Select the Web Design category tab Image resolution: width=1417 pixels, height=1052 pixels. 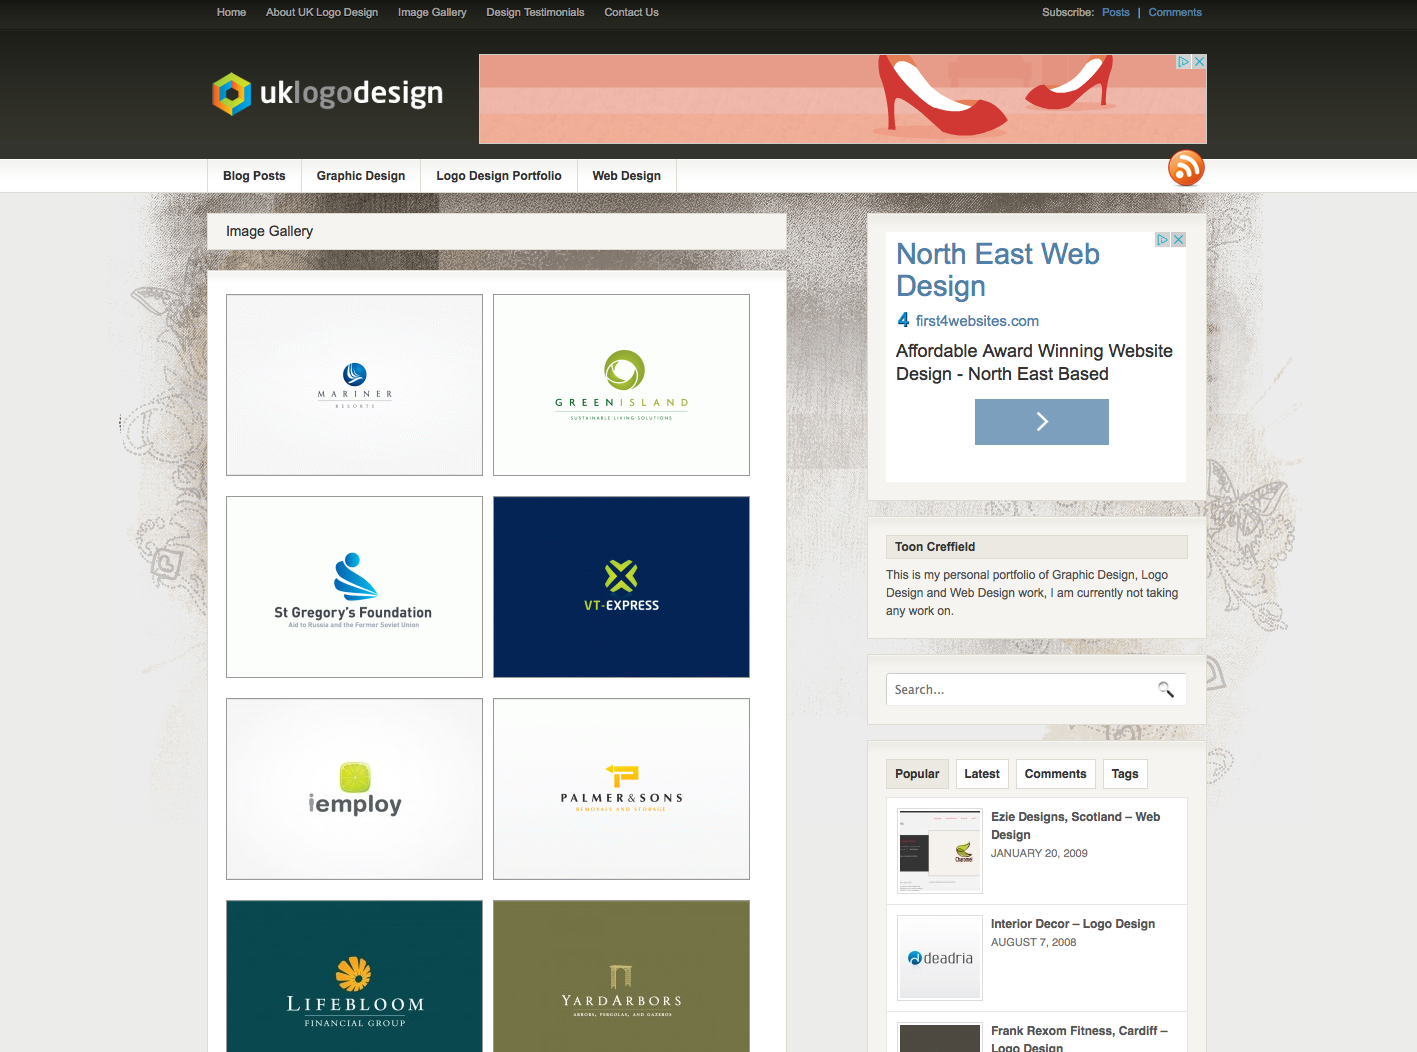pos(627,176)
